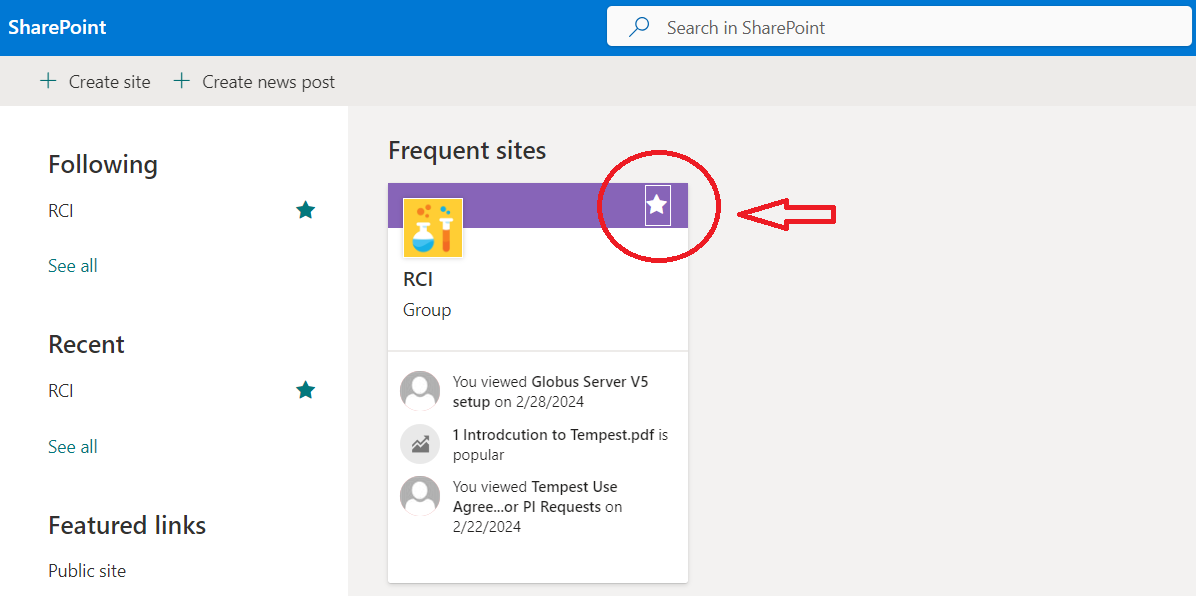Click the Following heading
Image resolution: width=1196 pixels, height=596 pixels.
(103, 164)
